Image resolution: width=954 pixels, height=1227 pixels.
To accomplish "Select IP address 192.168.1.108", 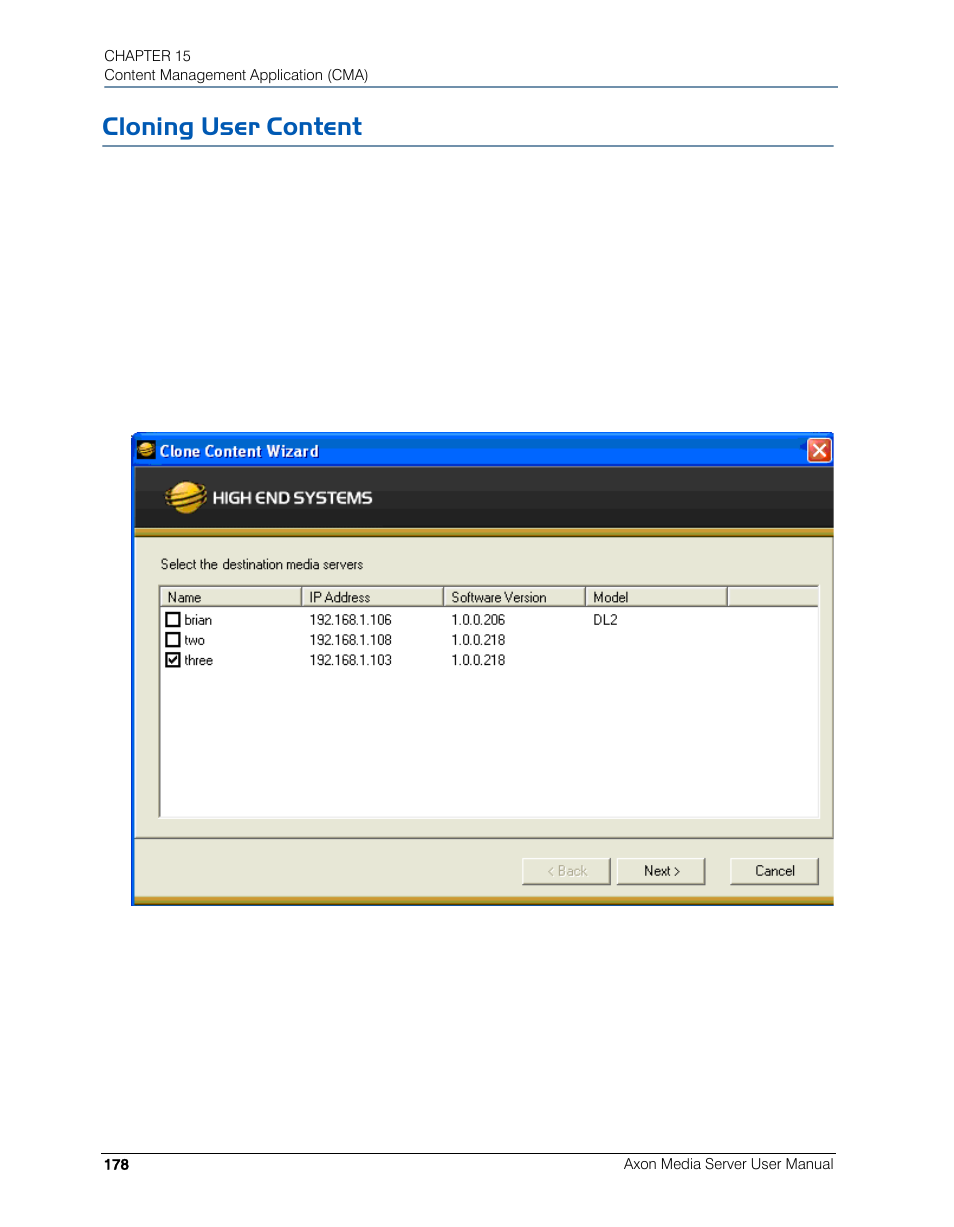I will pyautogui.click(x=350, y=640).
